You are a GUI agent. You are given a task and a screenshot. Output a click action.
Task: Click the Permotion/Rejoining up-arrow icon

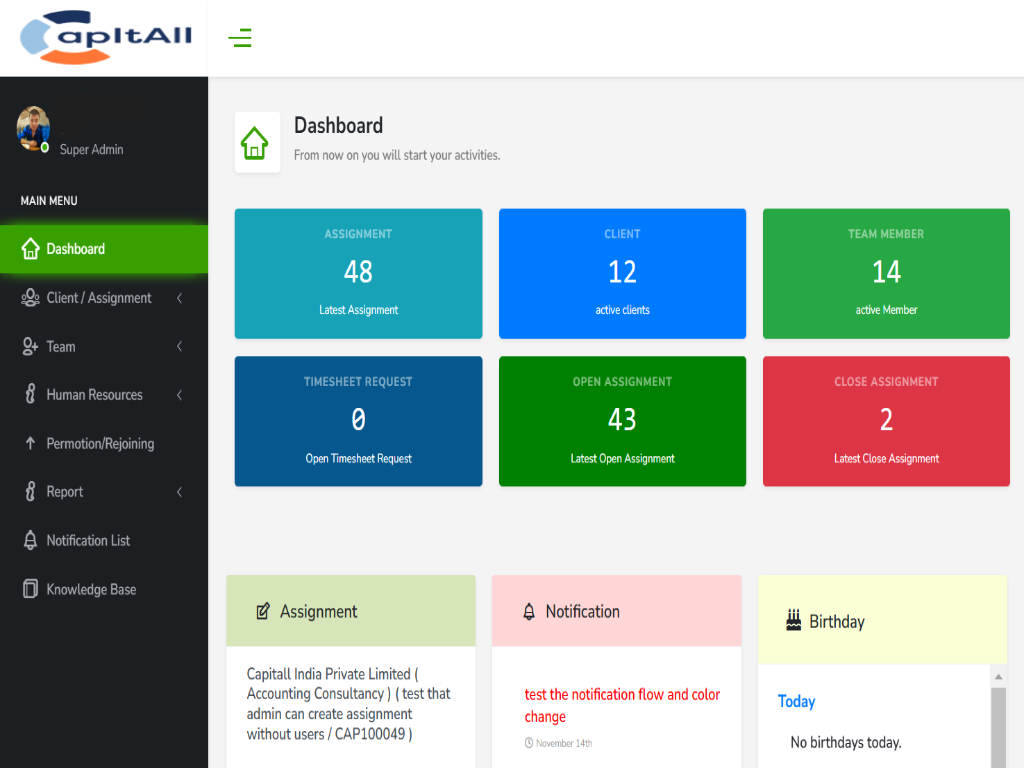30,443
